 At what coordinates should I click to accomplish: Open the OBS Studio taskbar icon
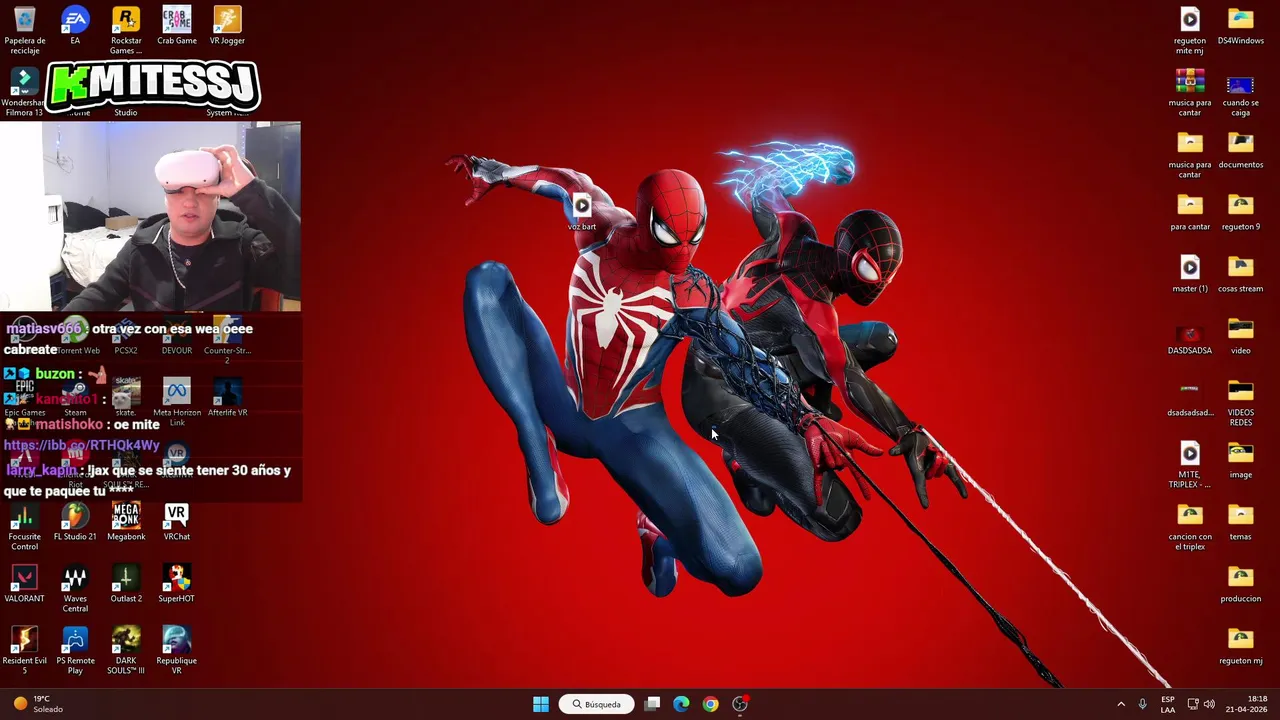click(740, 704)
